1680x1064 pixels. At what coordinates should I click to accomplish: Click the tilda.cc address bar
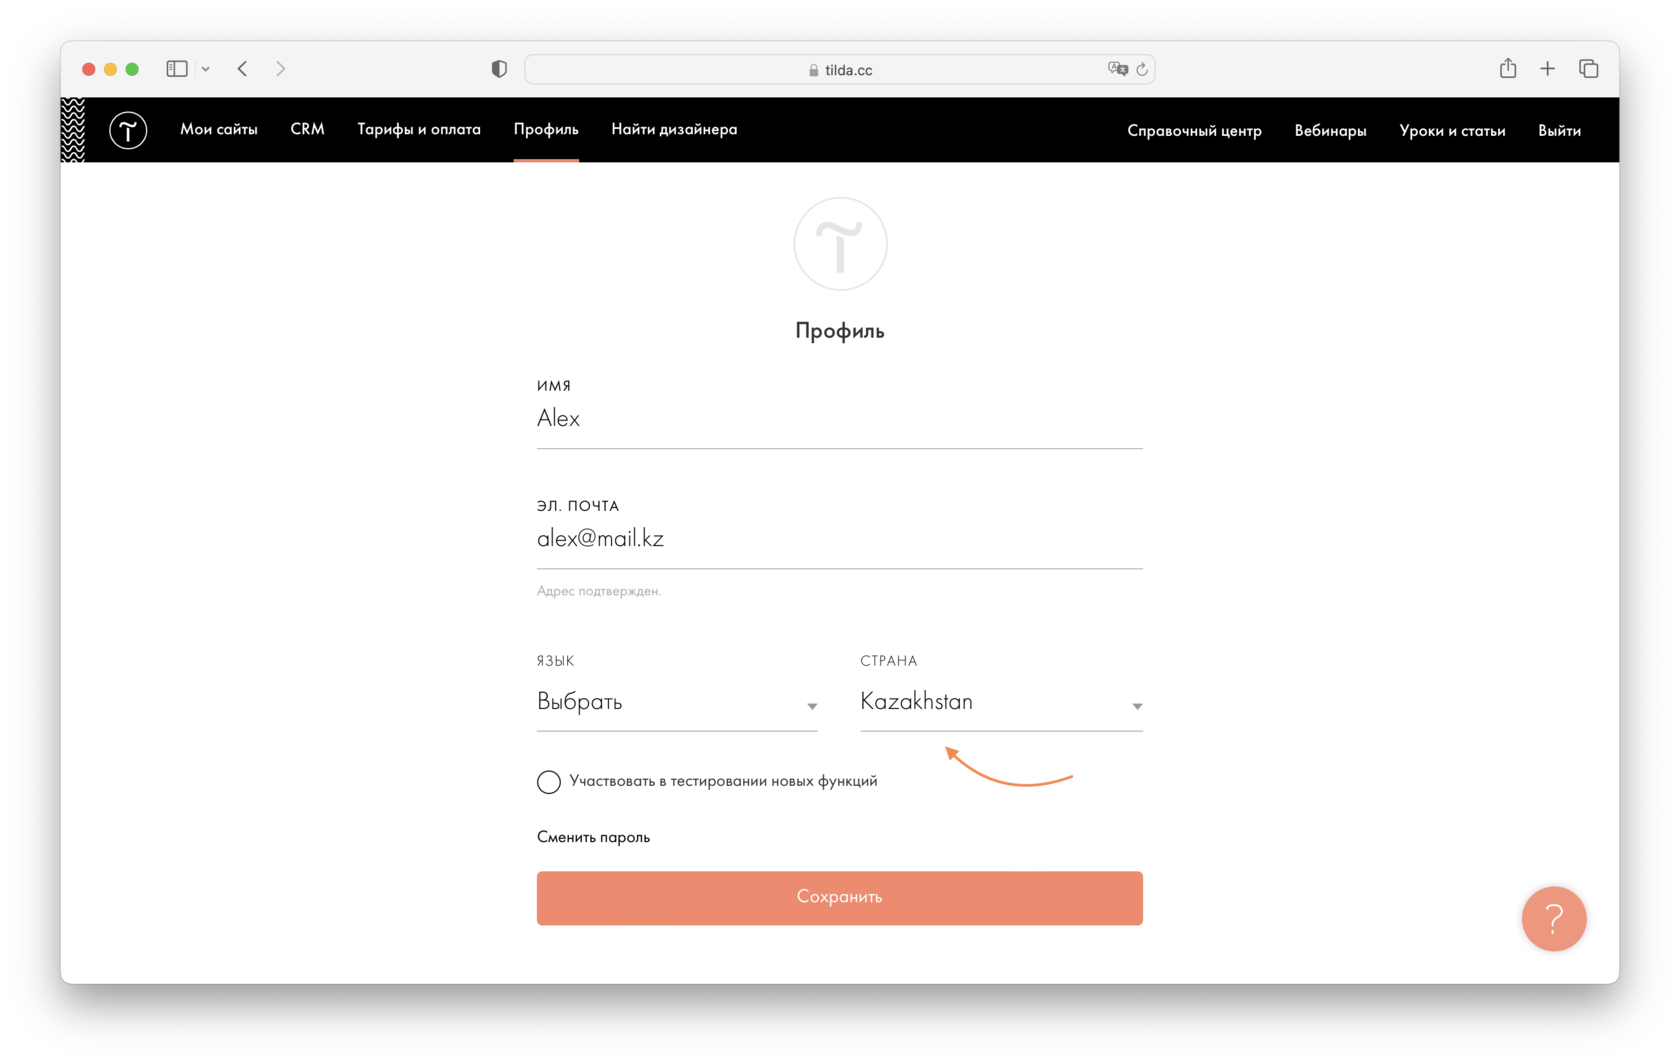840,69
